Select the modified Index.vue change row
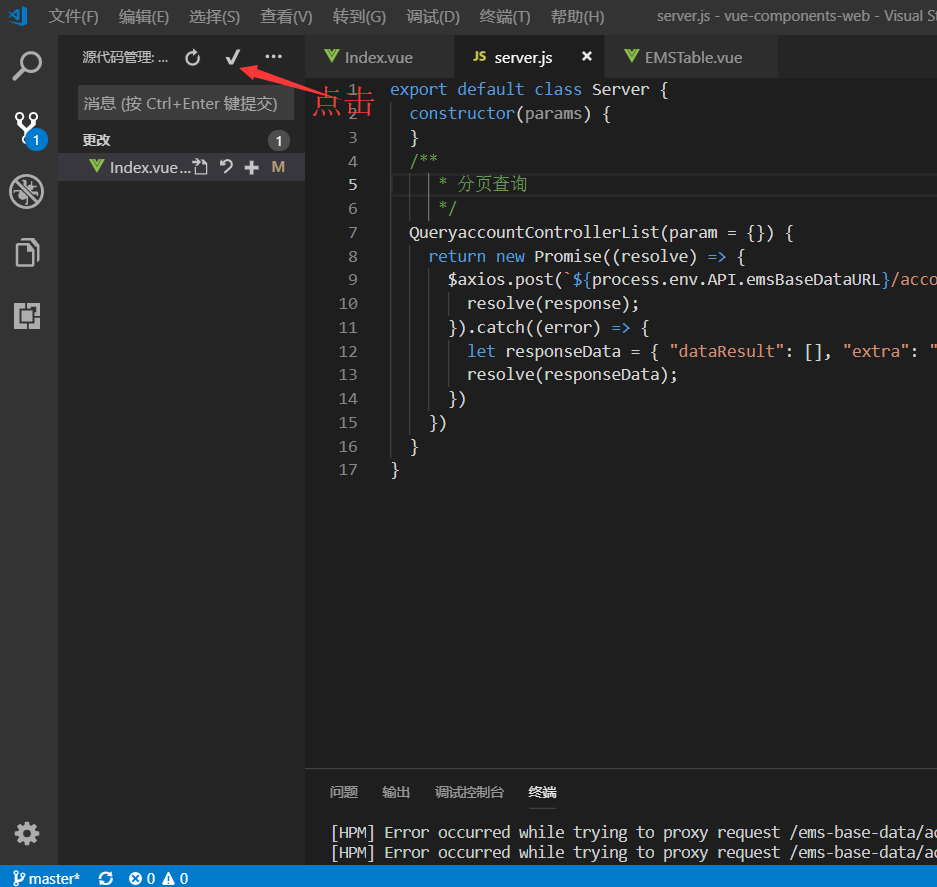Image resolution: width=937 pixels, height=887 pixels. [182, 167]
